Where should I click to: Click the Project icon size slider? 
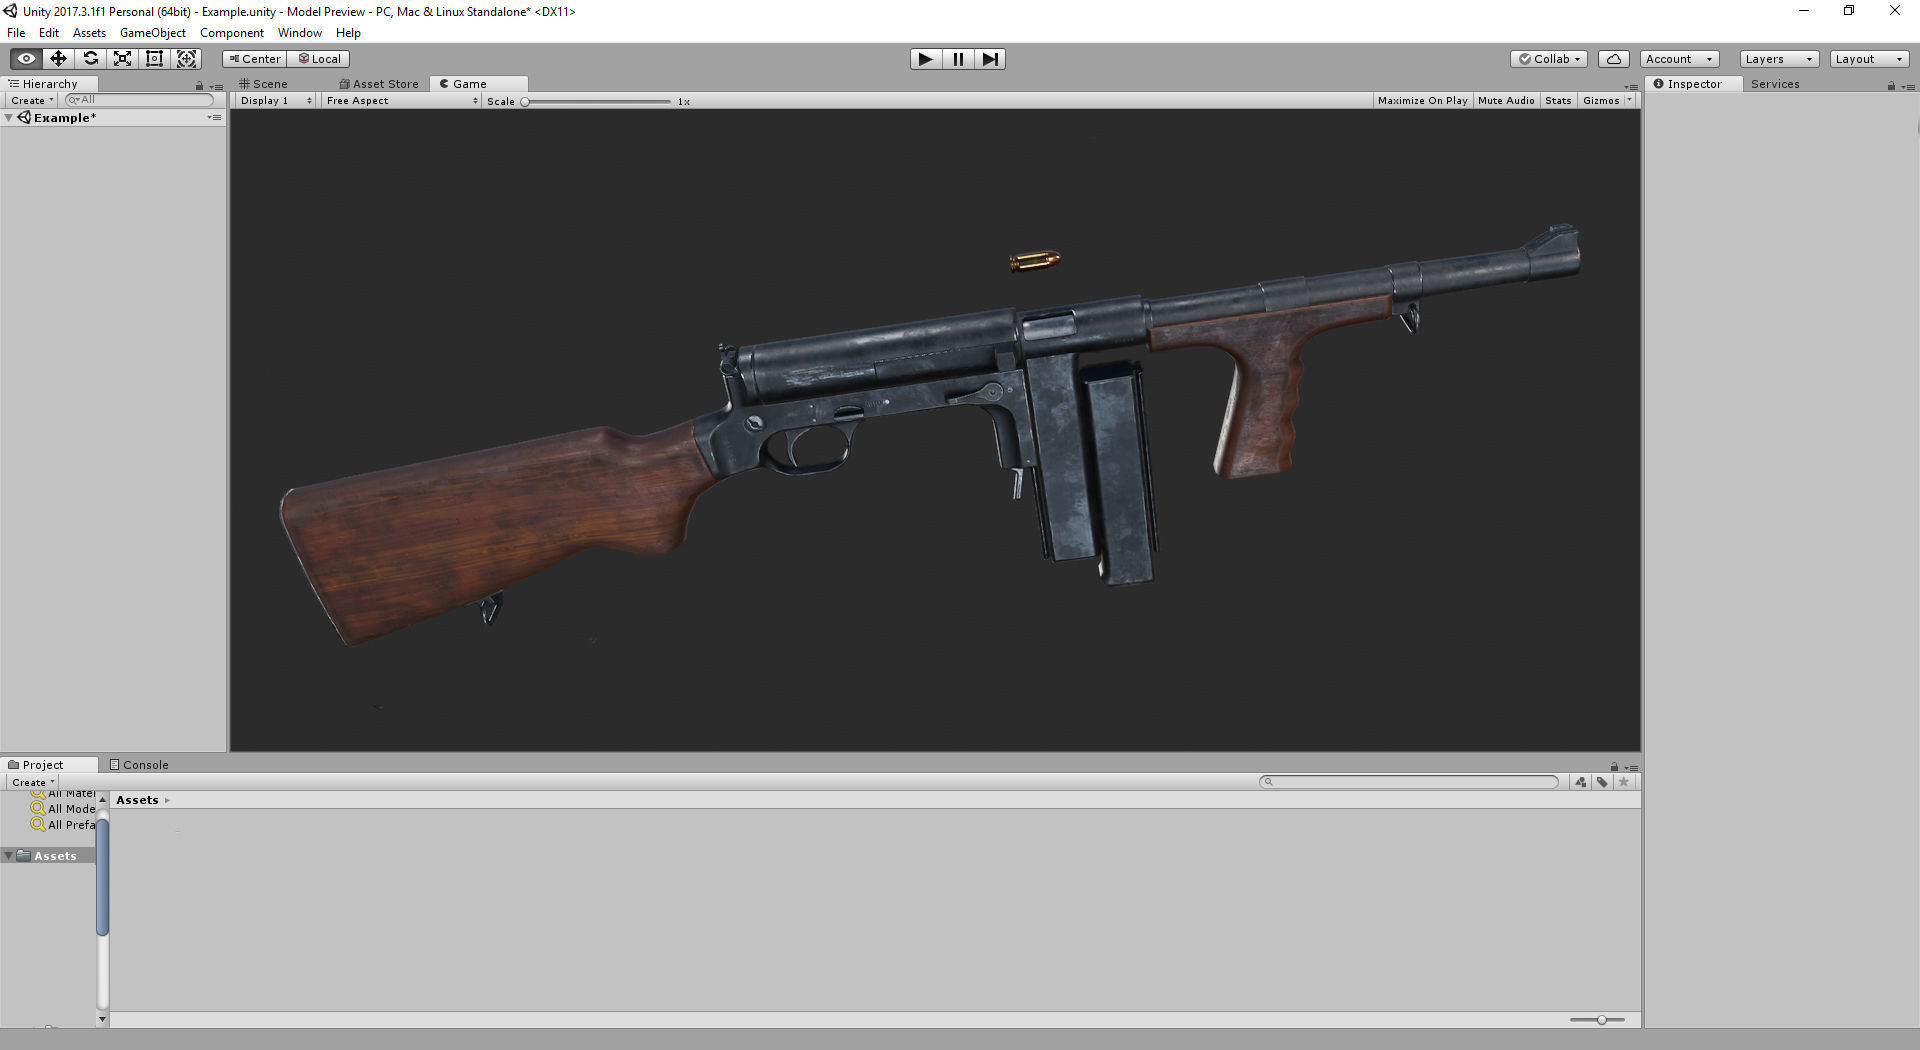tap(1597, 1020)
